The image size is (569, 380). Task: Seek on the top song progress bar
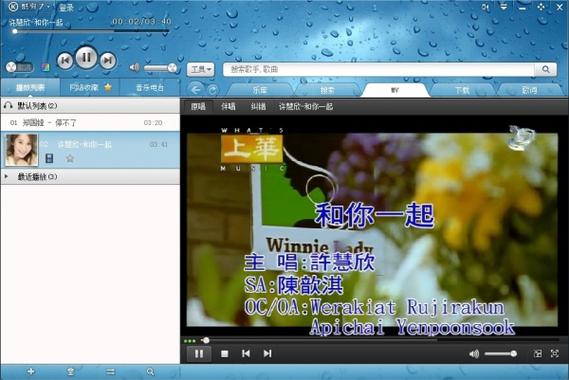[91, 31]
